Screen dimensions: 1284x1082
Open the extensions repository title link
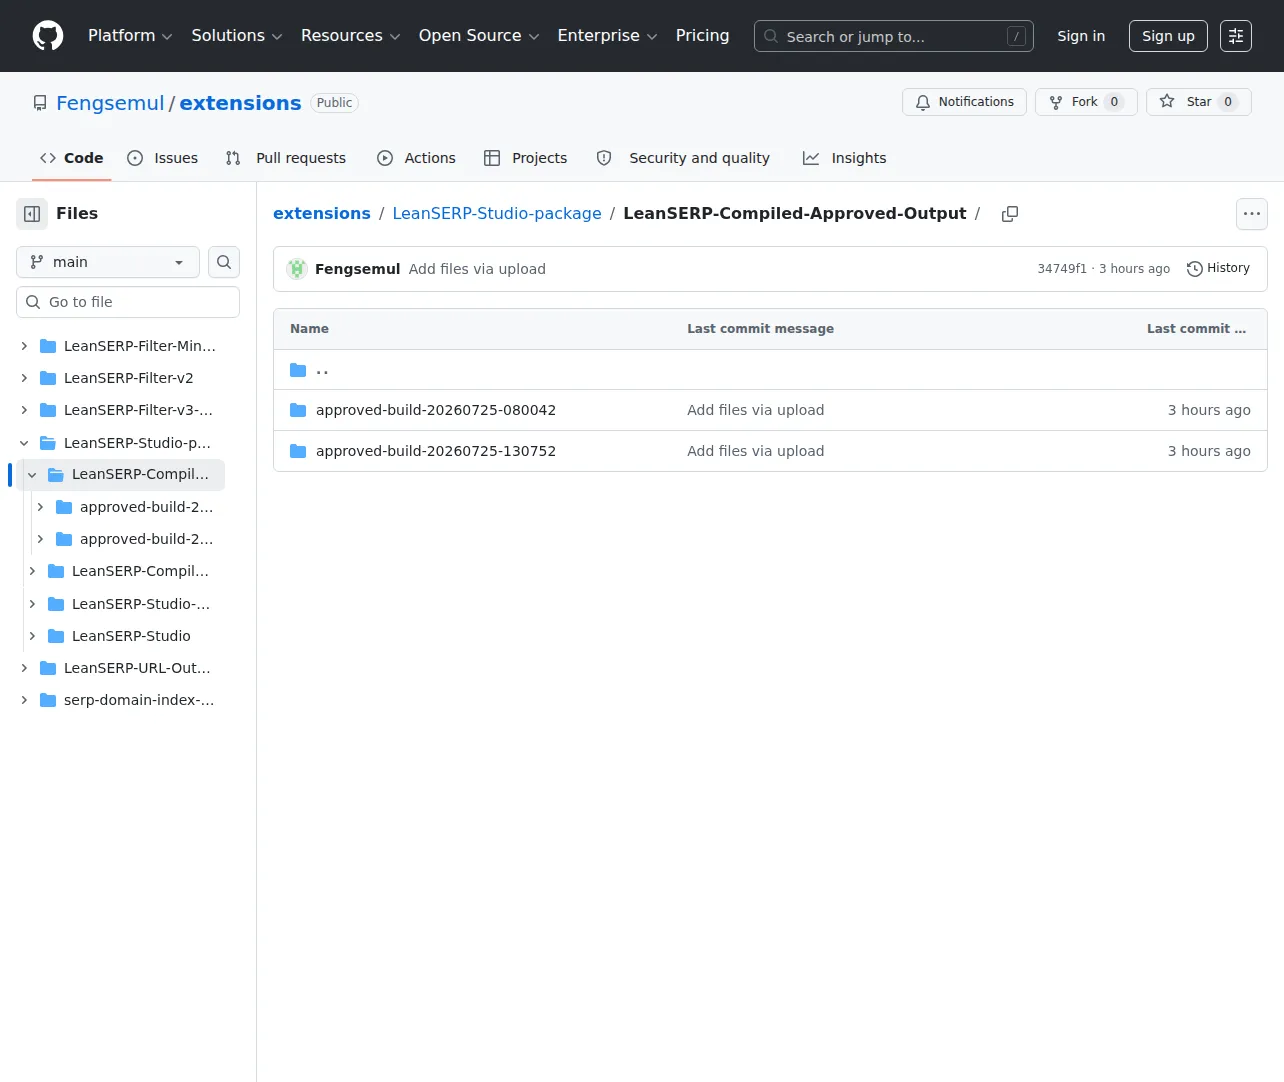(240, 103)
